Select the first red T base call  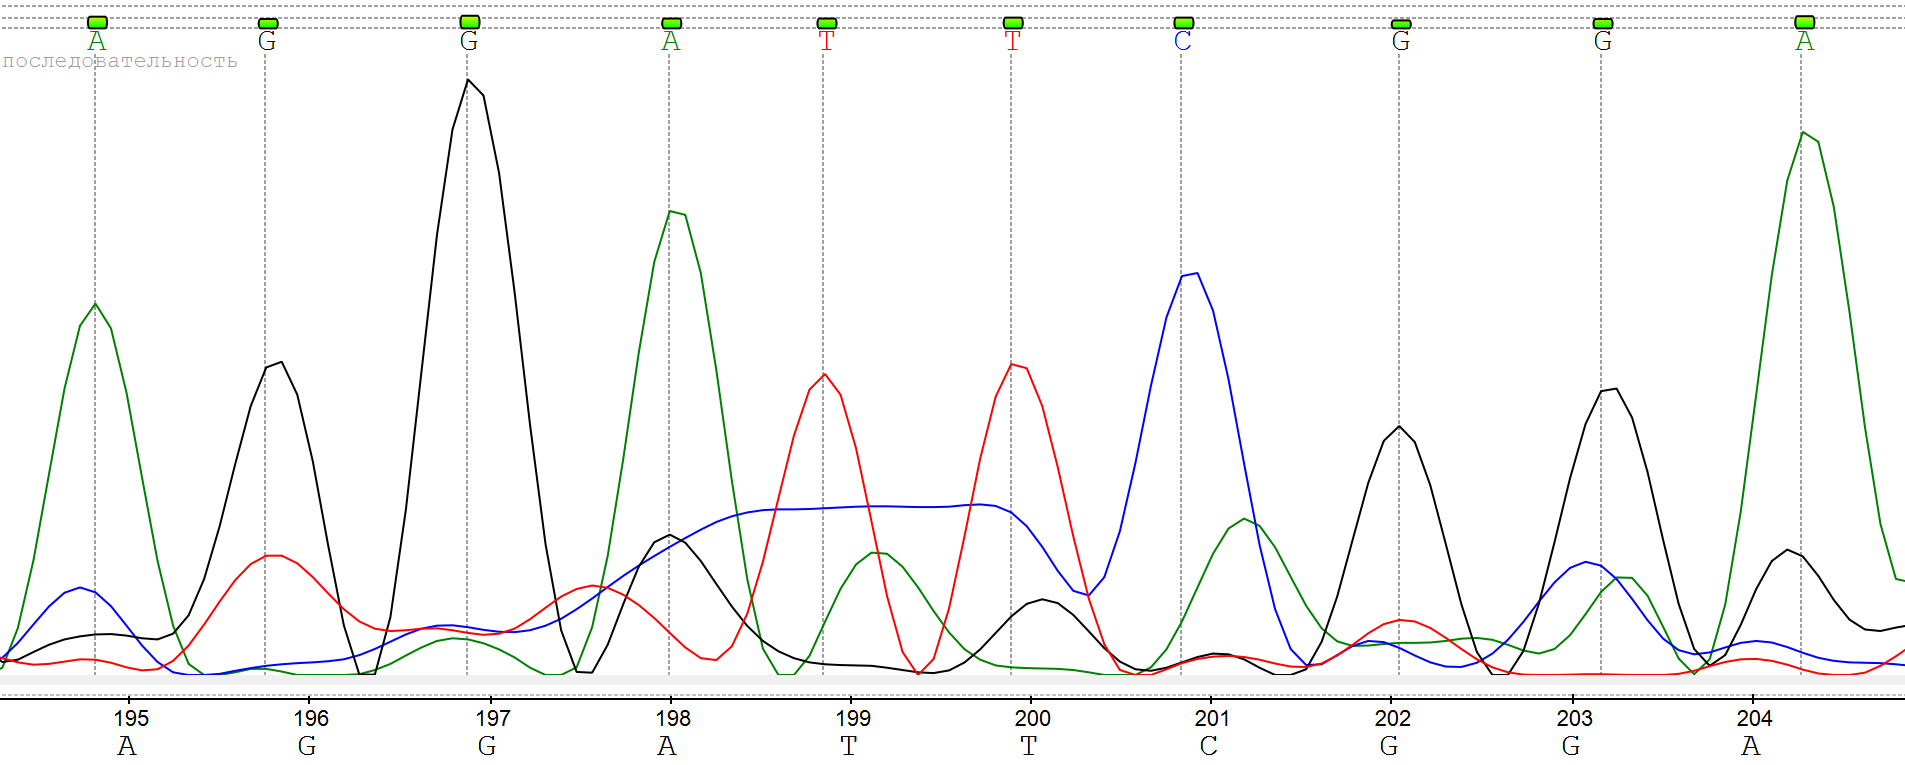(x=826, y=41)
